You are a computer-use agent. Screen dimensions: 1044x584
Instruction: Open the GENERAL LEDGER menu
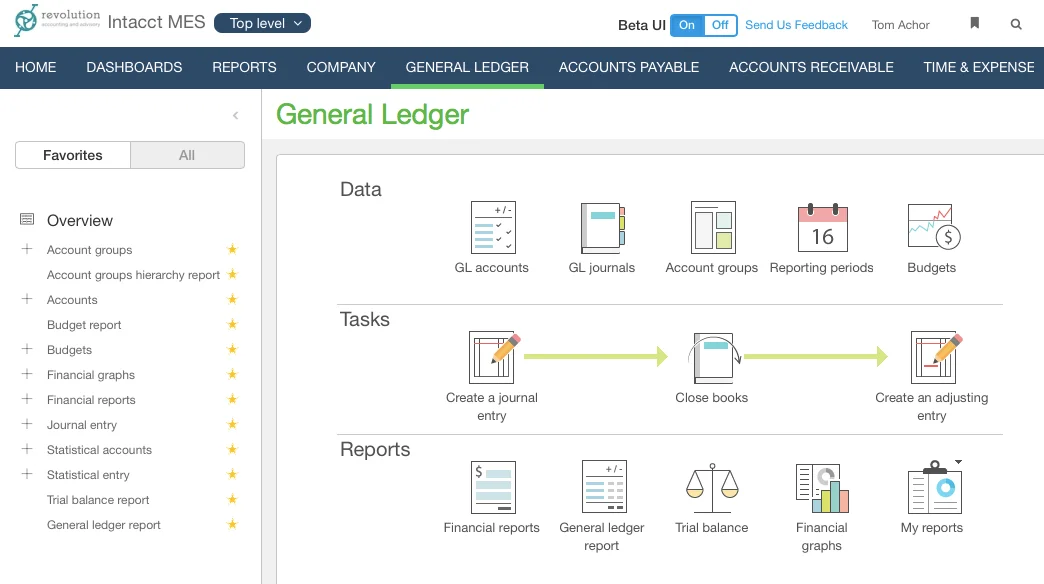[467, 67]
